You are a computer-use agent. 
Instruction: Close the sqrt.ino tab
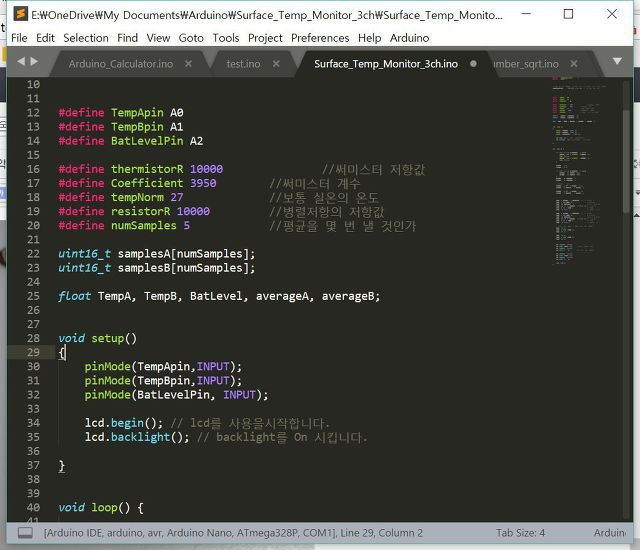pos(574,64)
